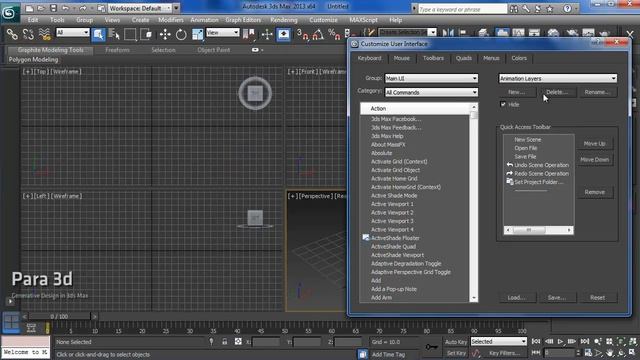
Task: Toggle the Percent Snap button
Action: (x=334, y=34)
